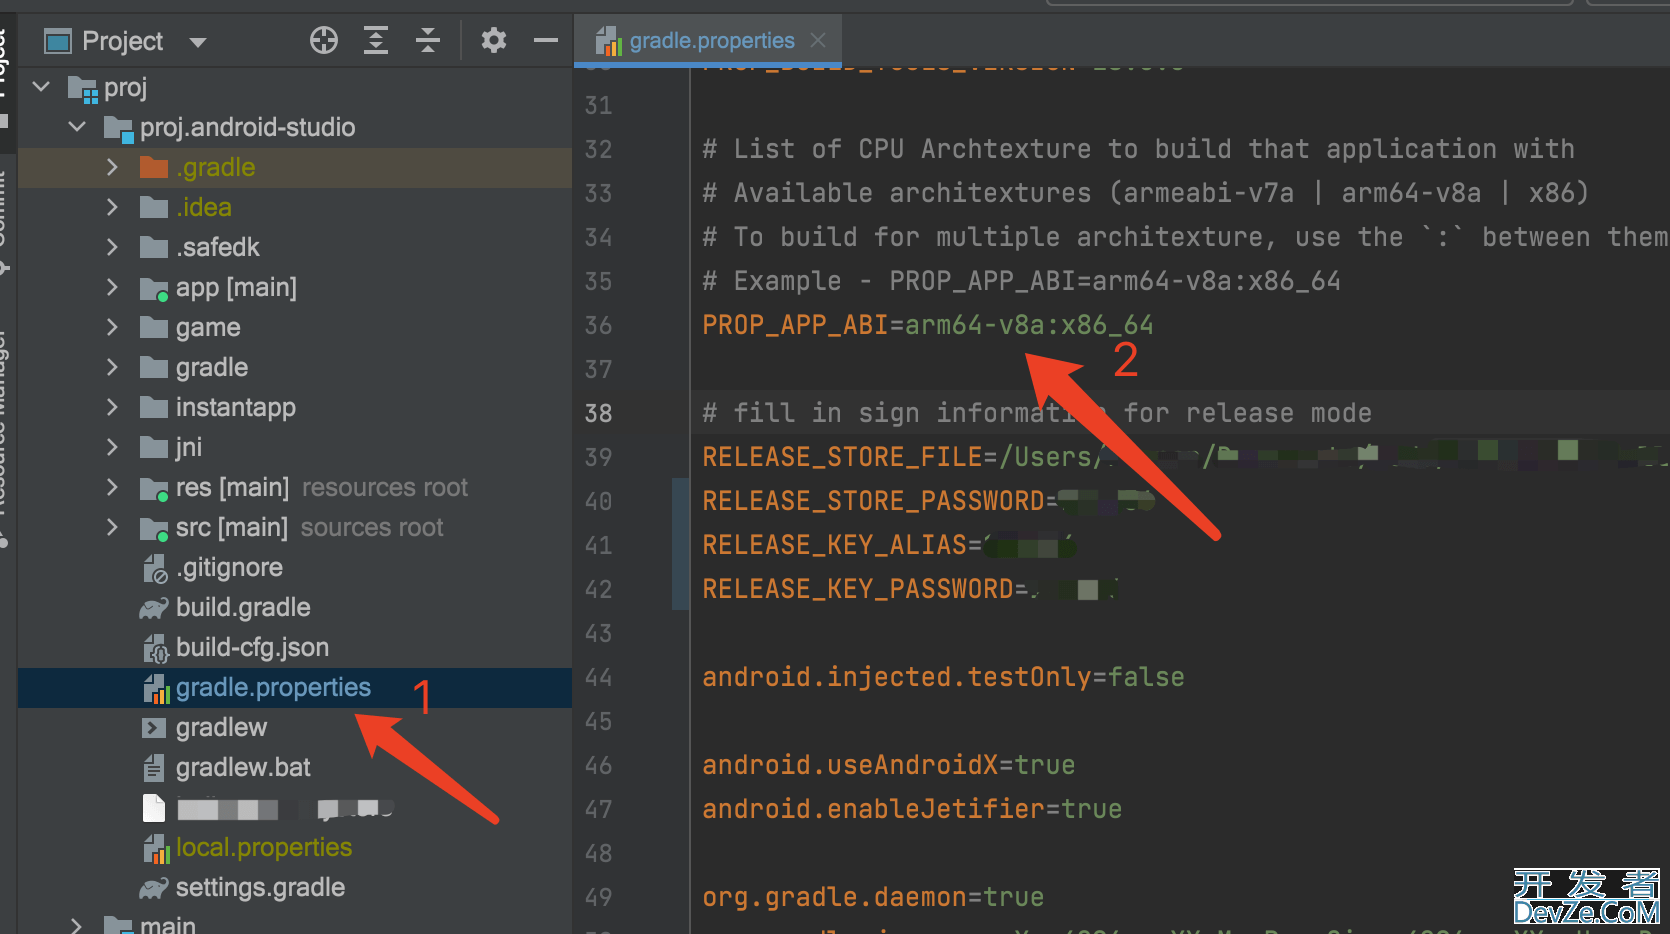This screenshot has height=934, width=1670.
Task: Collapse the proj root node
Action: 42,87
